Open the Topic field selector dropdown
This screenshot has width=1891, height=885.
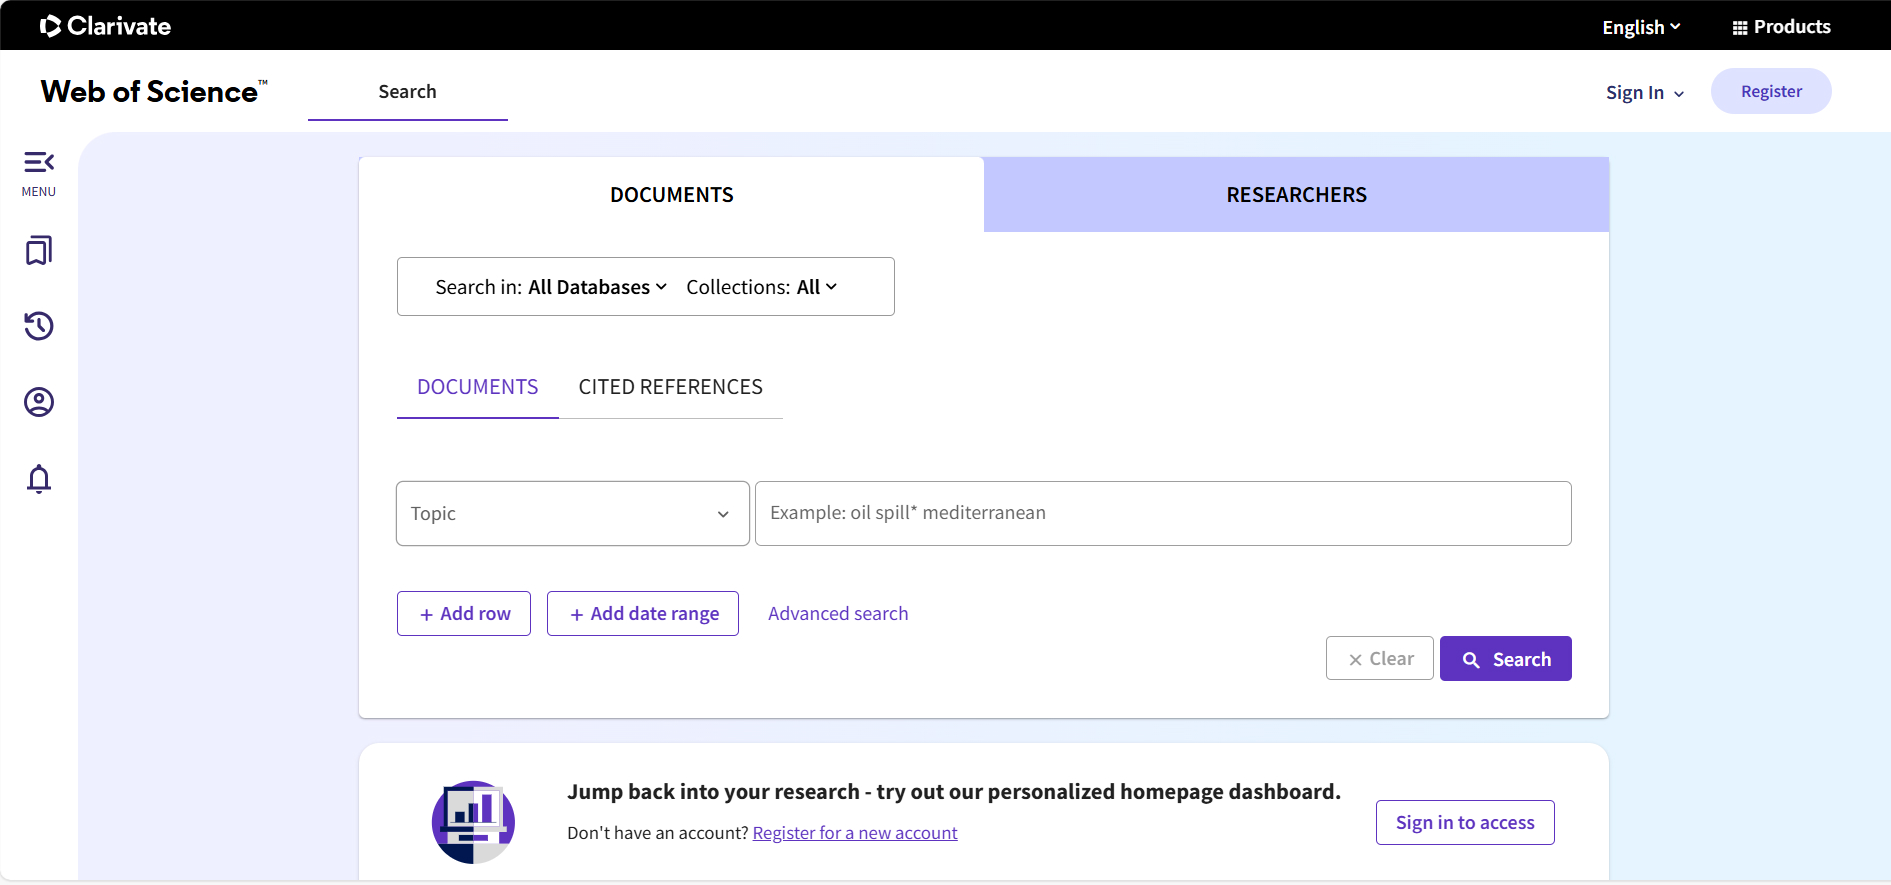[573, 513]
